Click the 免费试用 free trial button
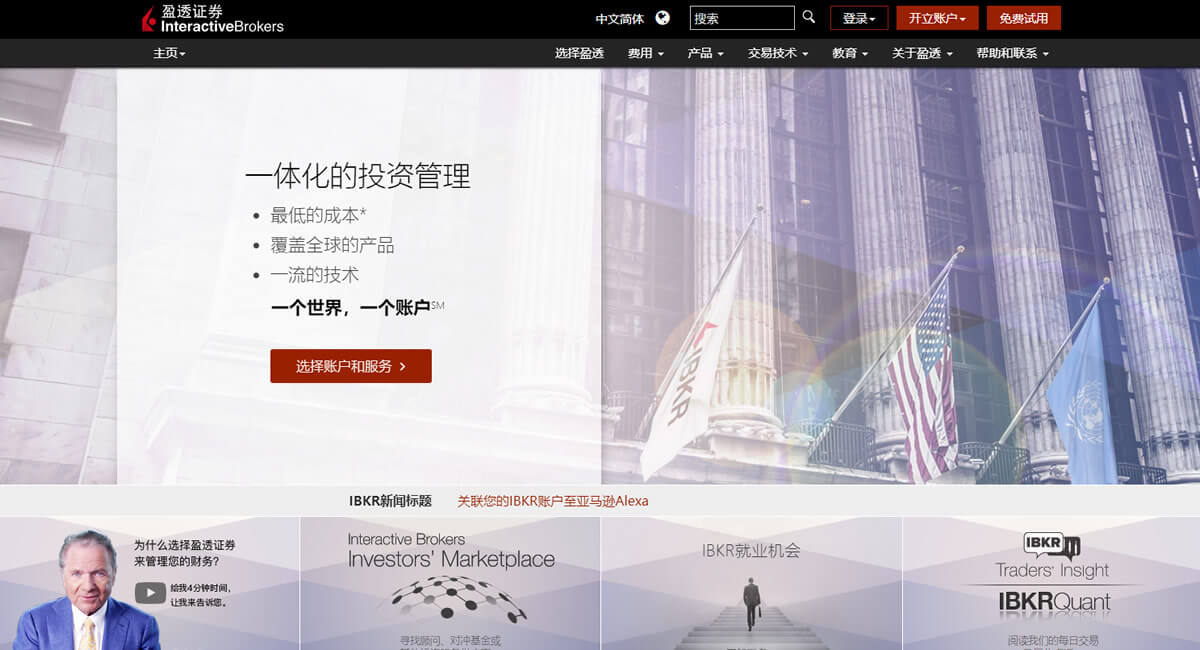 (x=1023, y=18)
